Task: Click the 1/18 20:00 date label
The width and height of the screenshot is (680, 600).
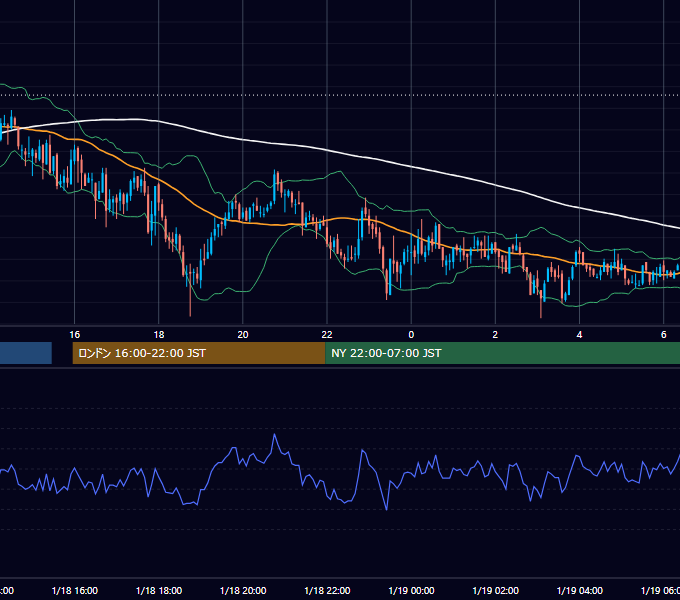Action: (x=243, y=590)
